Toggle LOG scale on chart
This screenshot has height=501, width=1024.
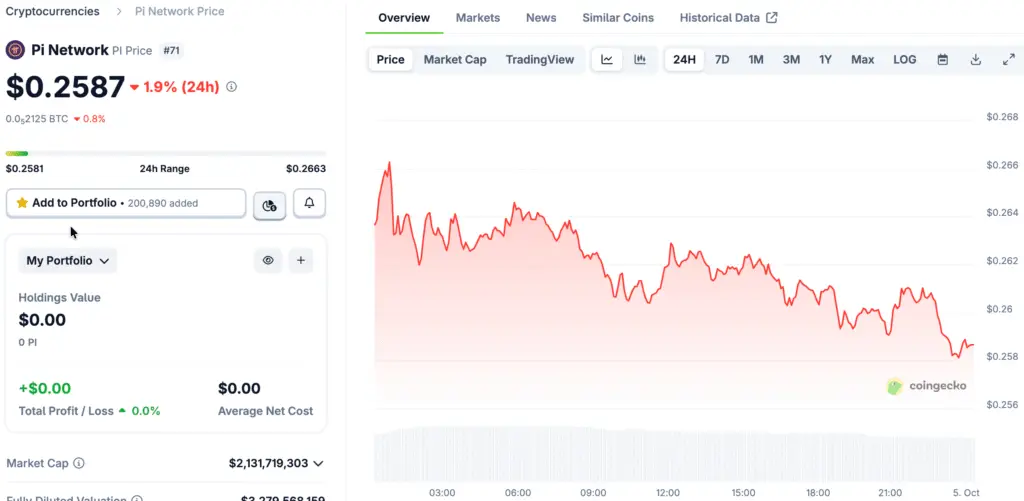click(904, 60)
